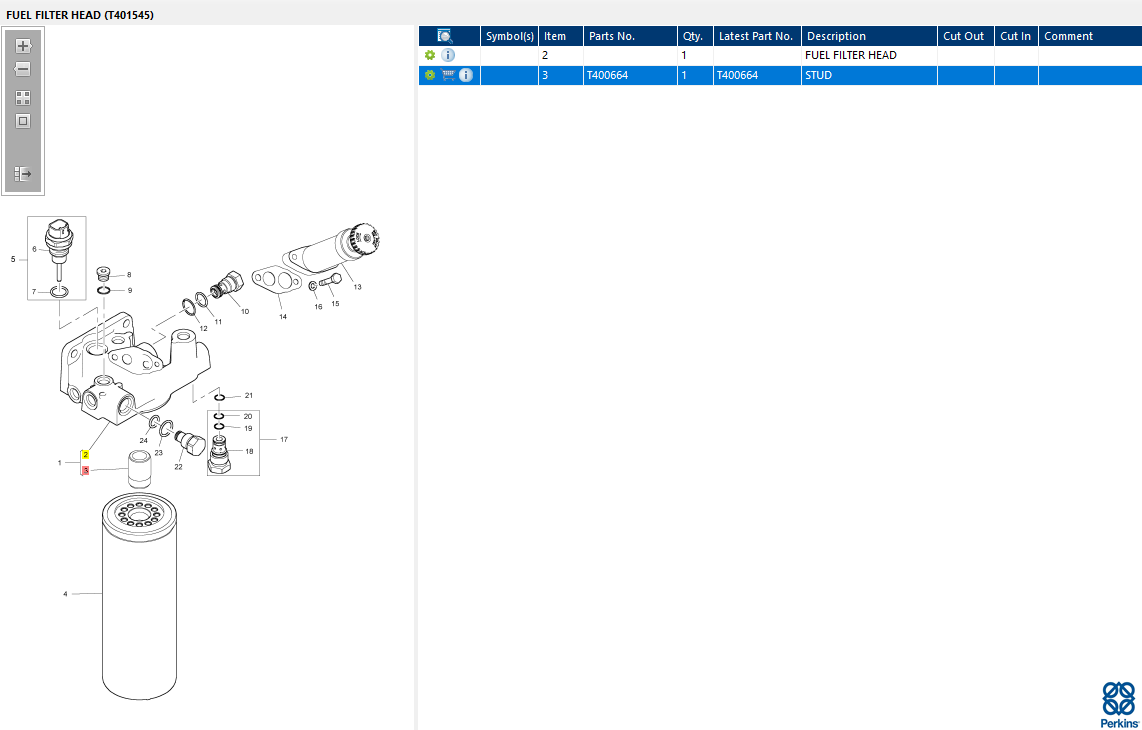Screen dimensions: 1142x730
Task: Sort by Description column header
Action: click(870, 36)
